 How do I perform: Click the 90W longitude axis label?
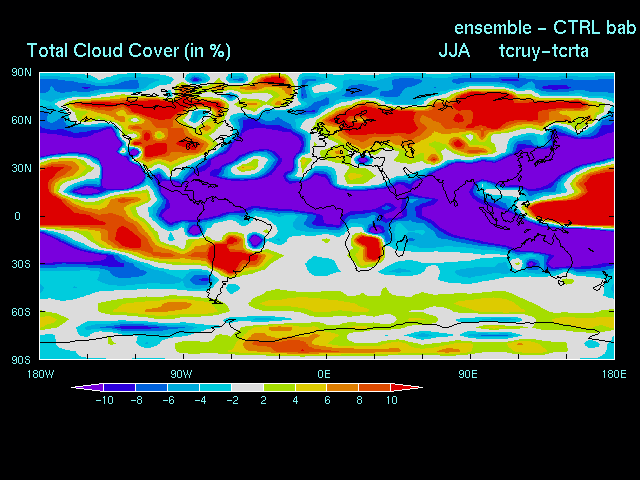(182, 373)
